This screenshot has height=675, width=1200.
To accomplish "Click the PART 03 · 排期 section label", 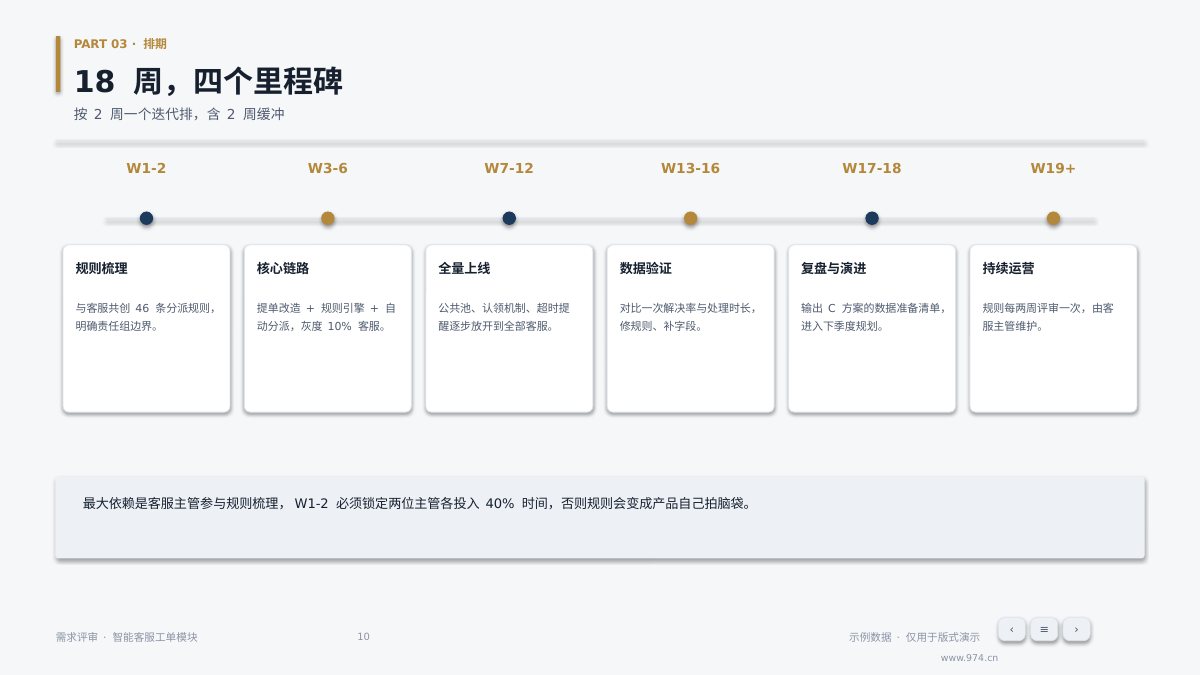I will pyautogui.click(x=120, y=44).
